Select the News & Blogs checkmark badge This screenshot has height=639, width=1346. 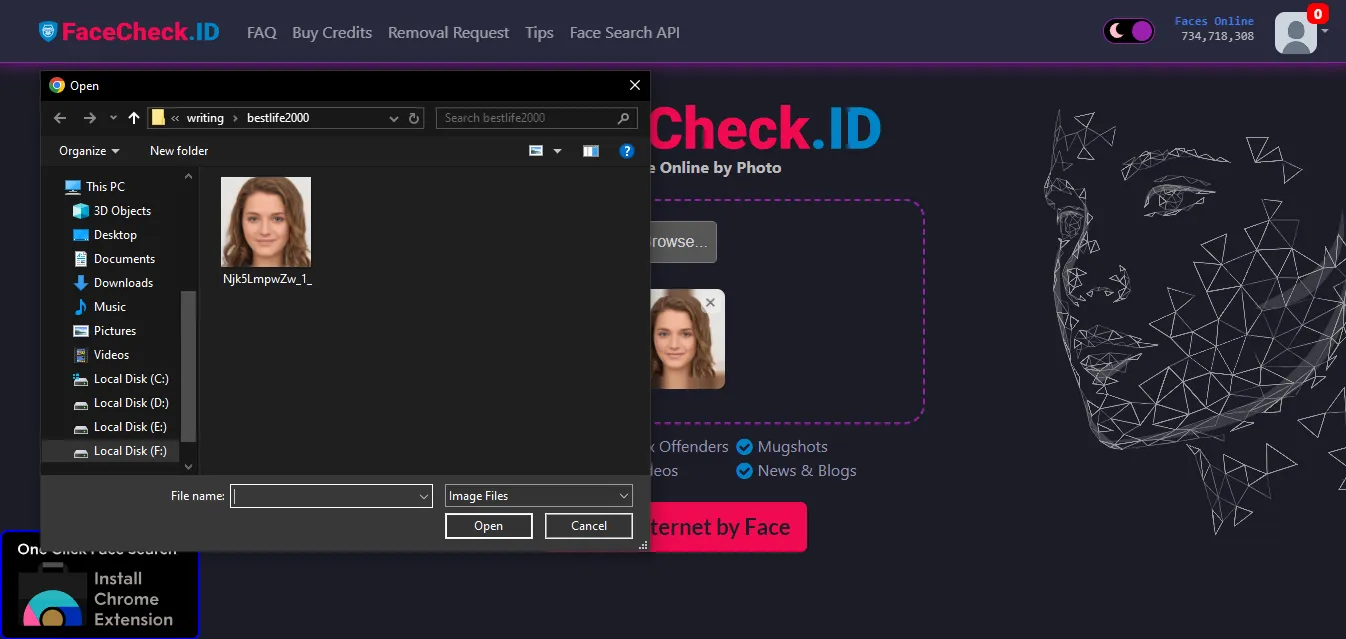pyautogui.click(x=744, y=471)
